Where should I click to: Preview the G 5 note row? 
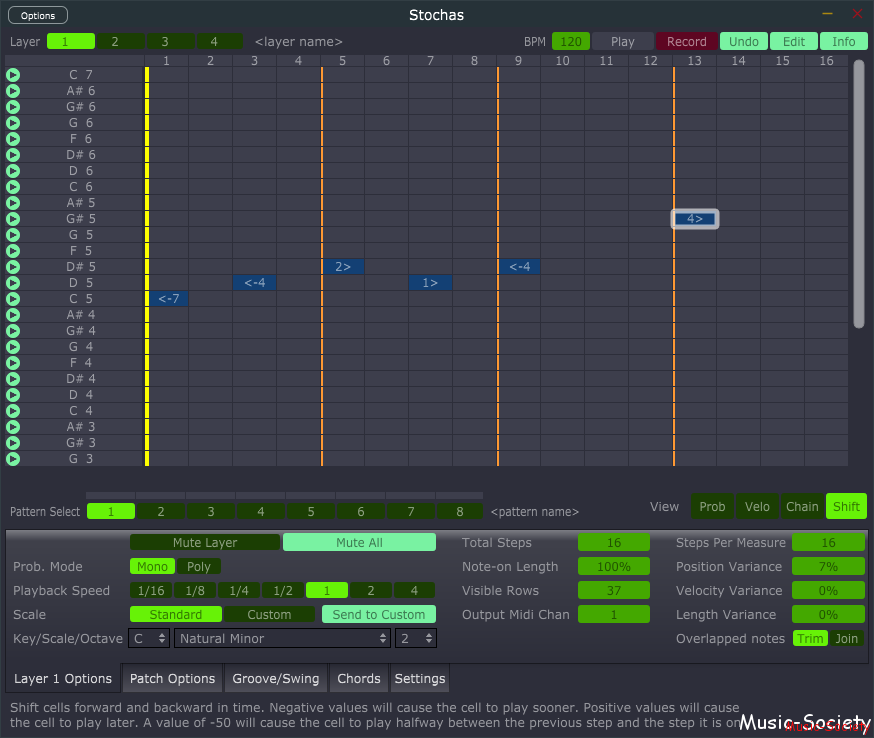13,235
